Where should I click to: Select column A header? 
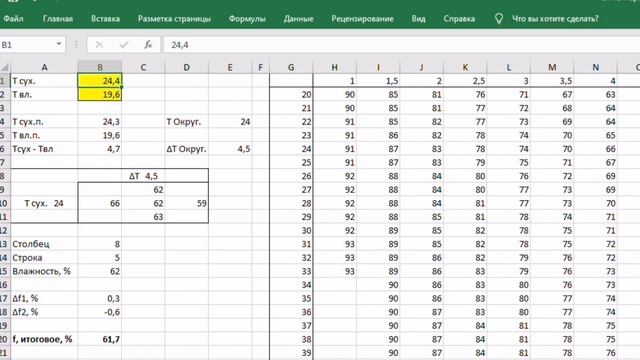pyautogui.click(x=44, y=67)
